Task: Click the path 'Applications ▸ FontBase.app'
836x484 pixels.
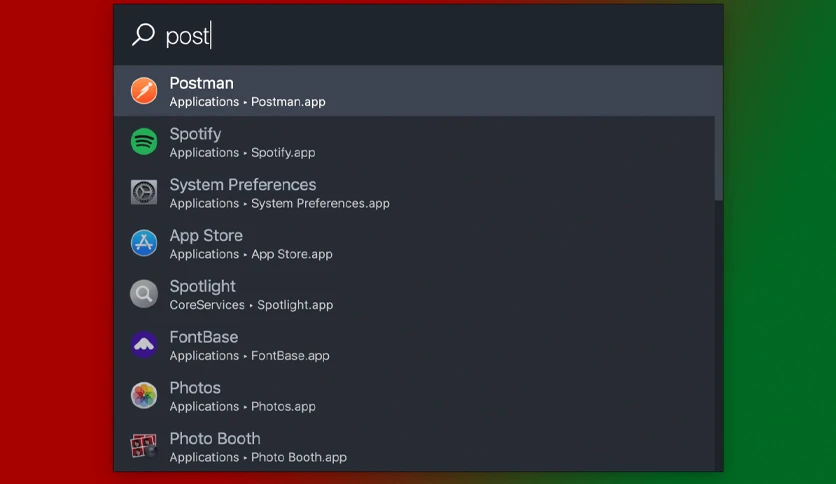Action: pyautogui.click(x=250, y=356)
